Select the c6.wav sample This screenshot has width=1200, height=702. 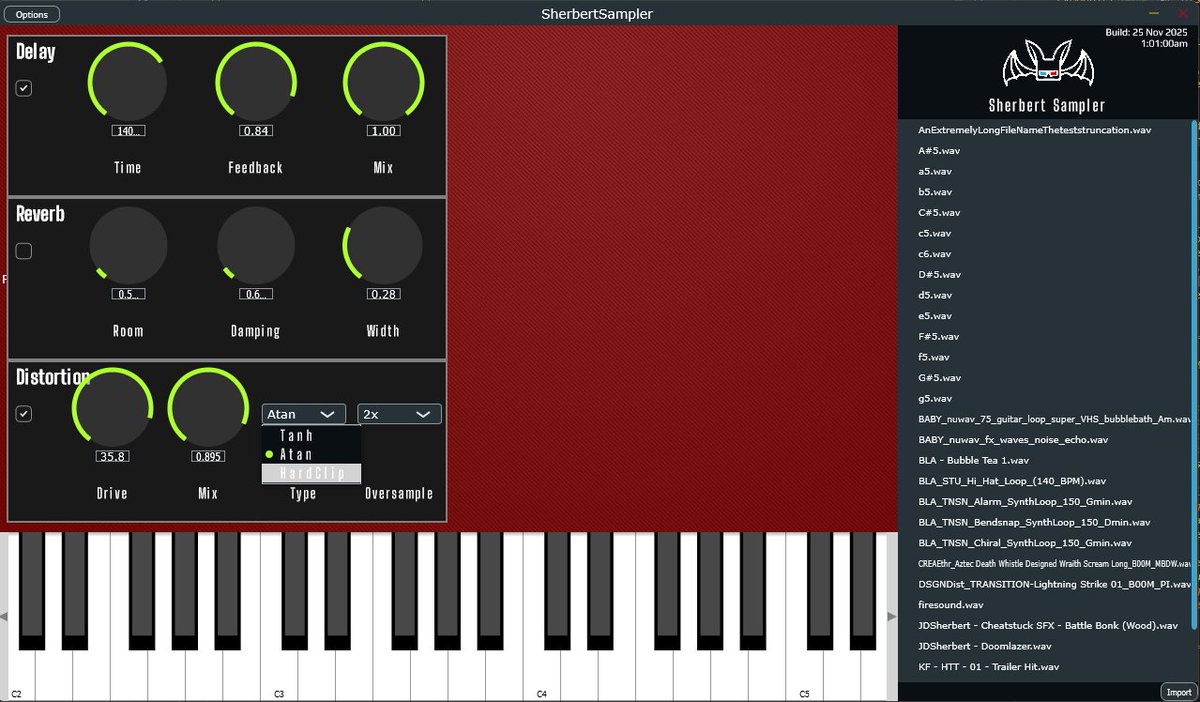(1045, 254)
